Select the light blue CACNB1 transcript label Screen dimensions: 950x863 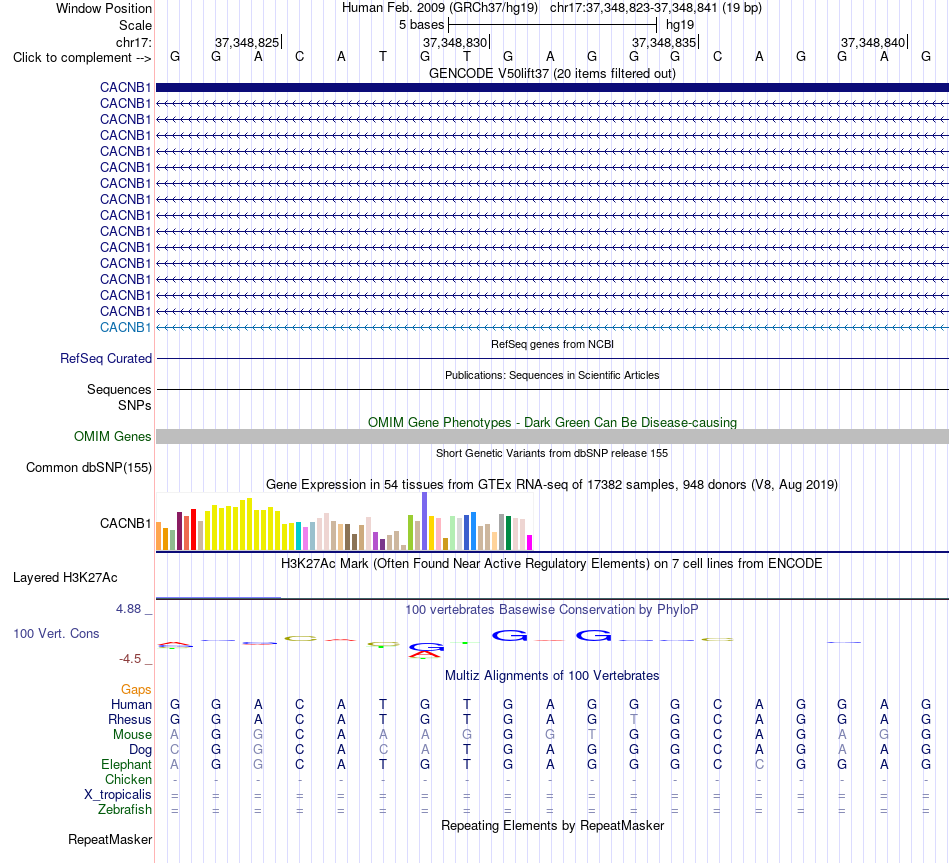(x=125, y=327)
